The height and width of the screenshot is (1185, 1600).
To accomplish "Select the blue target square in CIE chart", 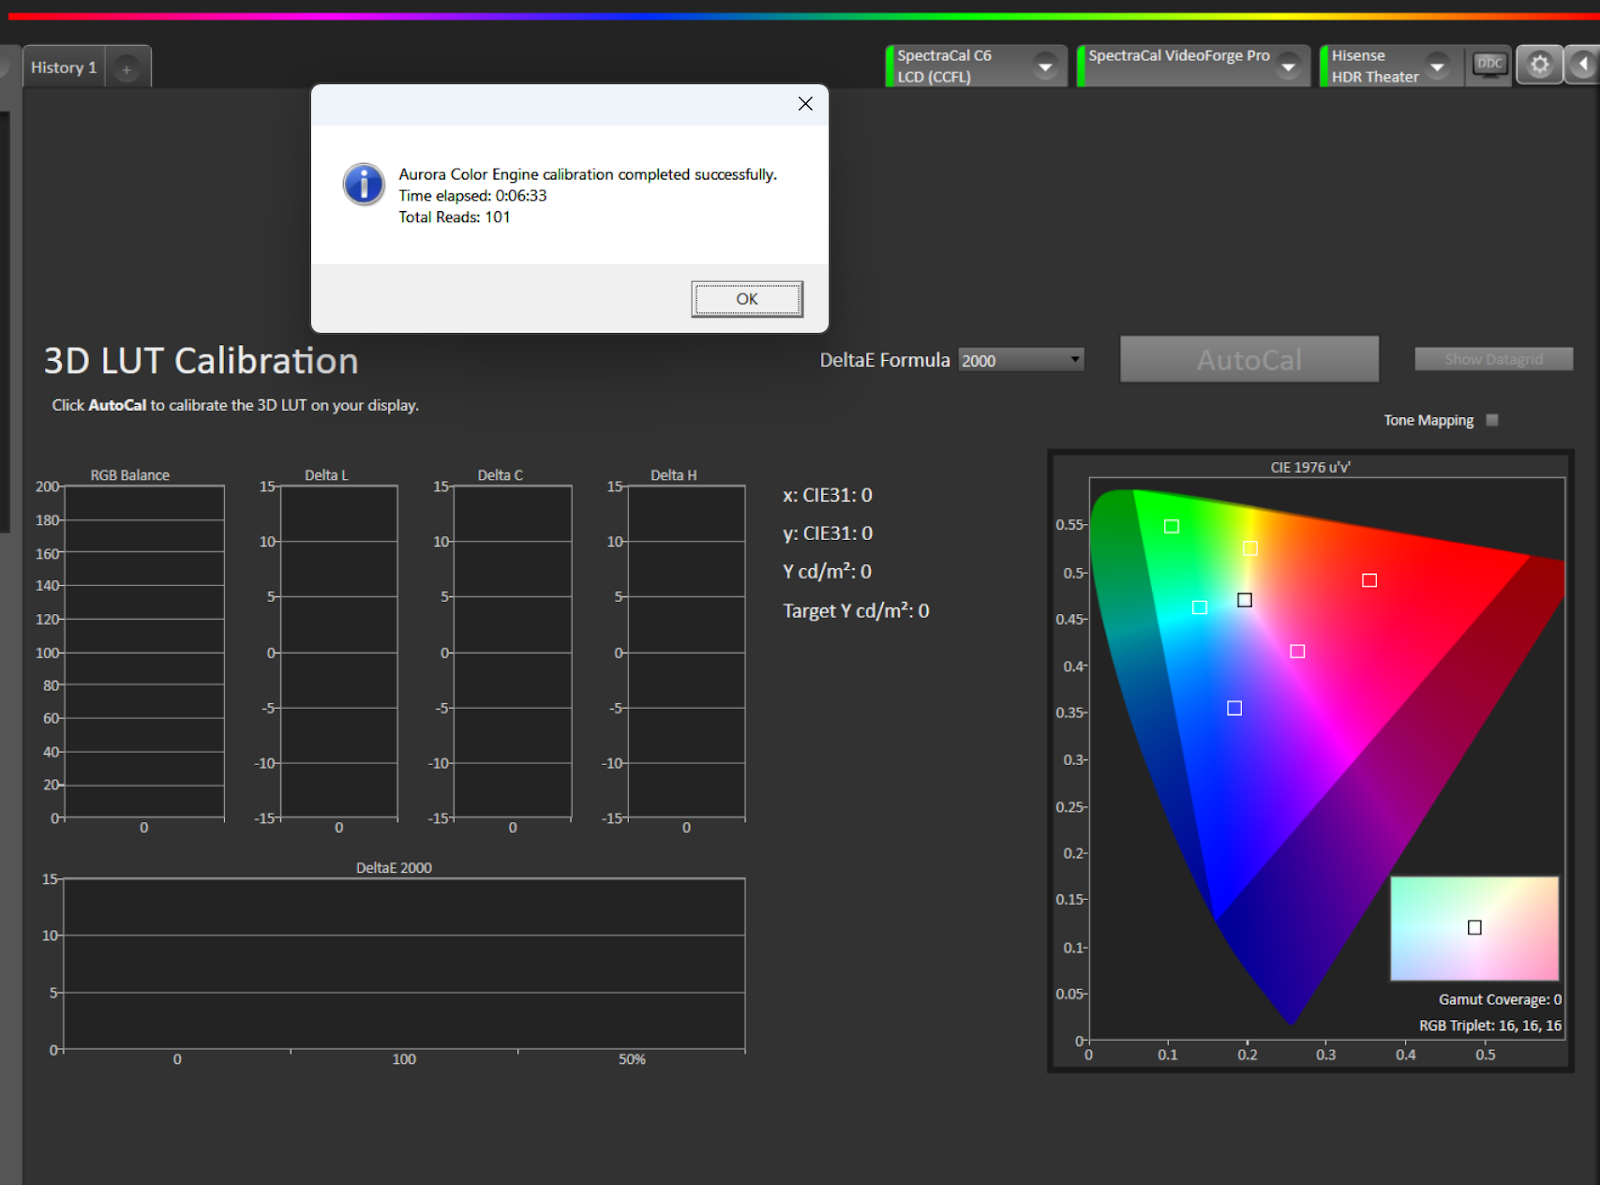I will click(1234, 708).
